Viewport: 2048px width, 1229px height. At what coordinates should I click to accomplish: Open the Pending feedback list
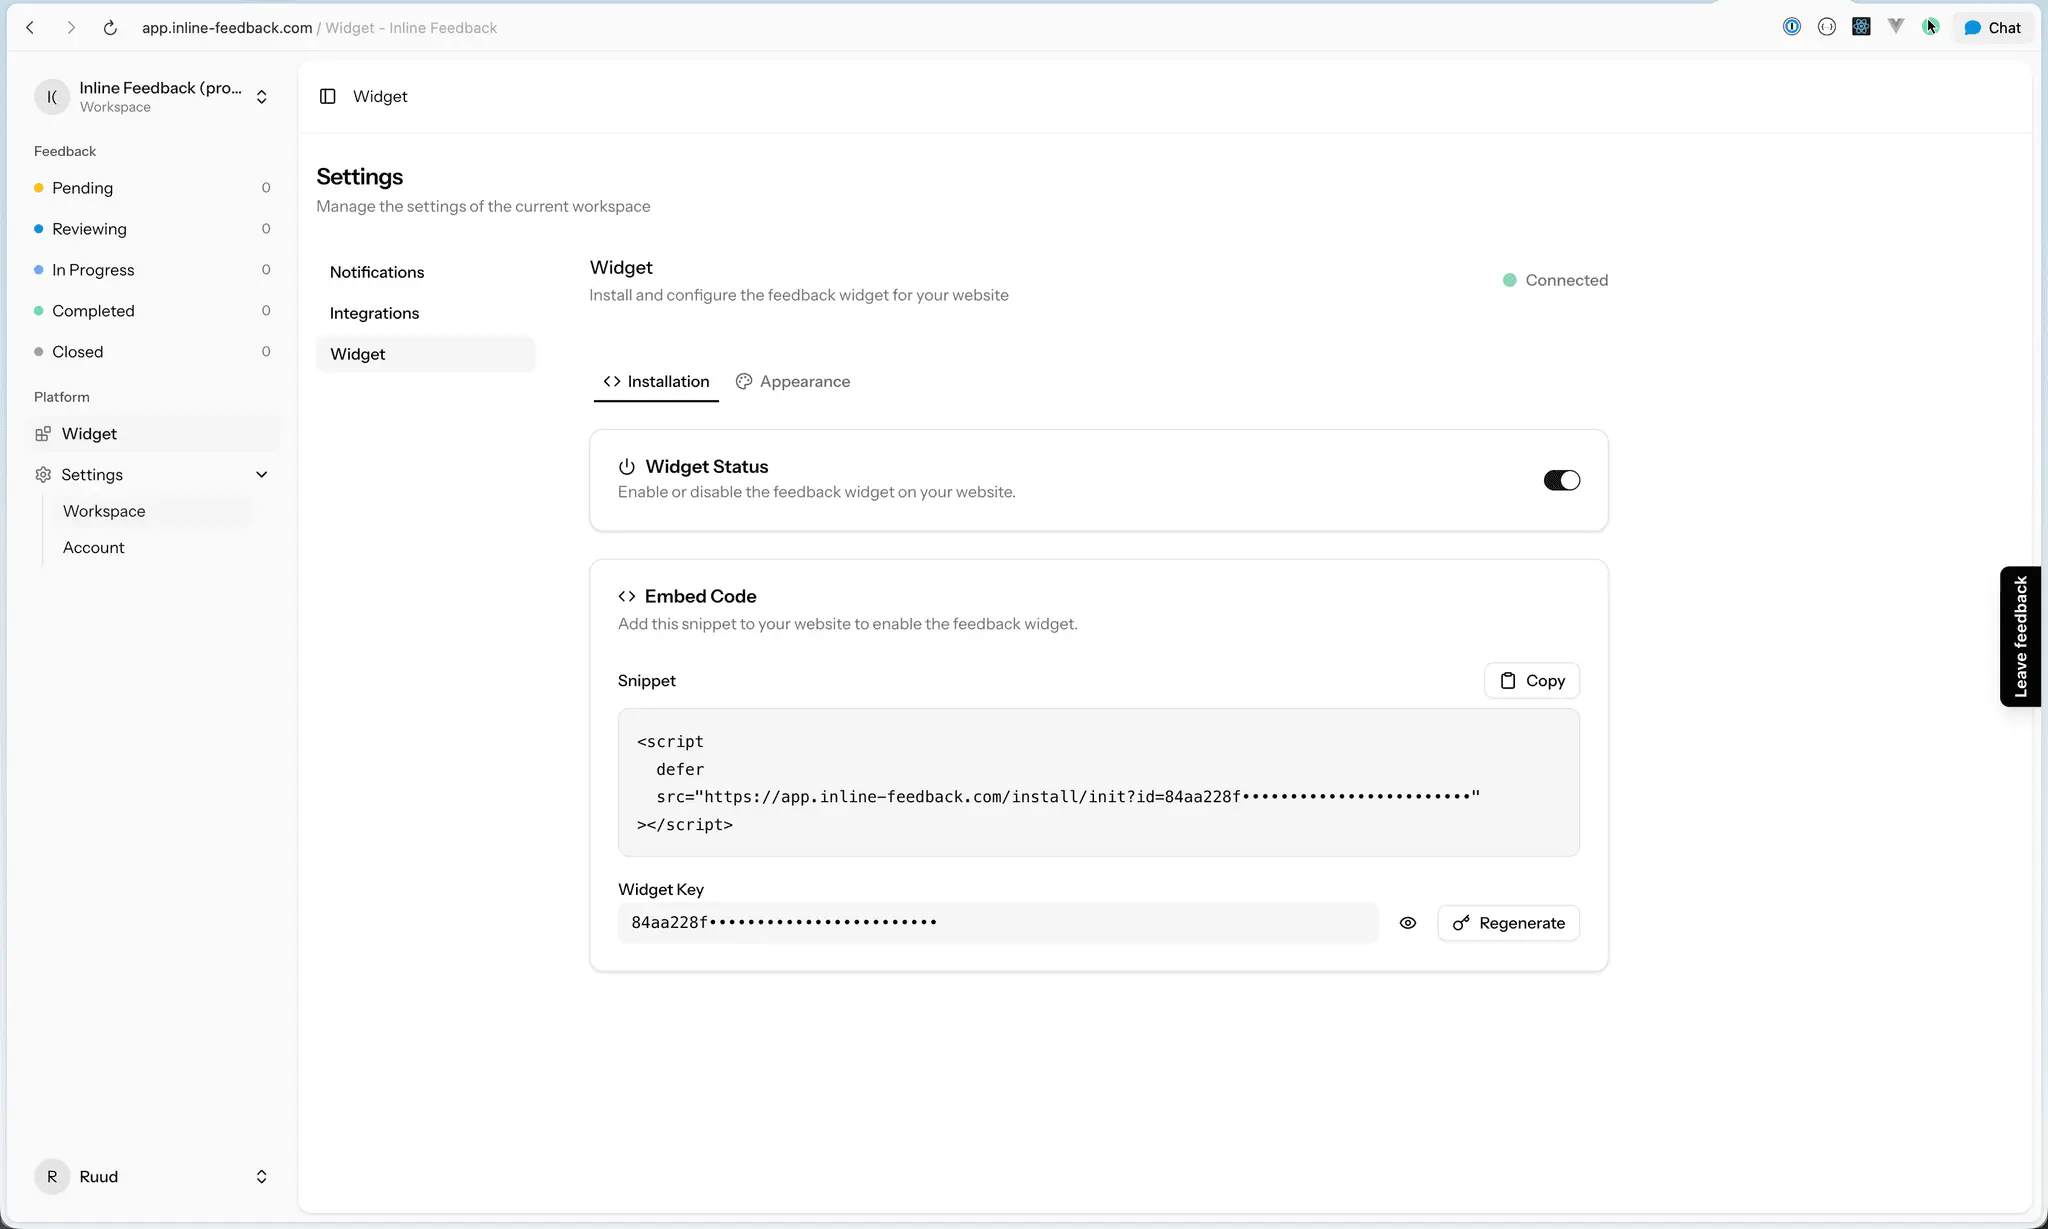click(x=153, y=188)
